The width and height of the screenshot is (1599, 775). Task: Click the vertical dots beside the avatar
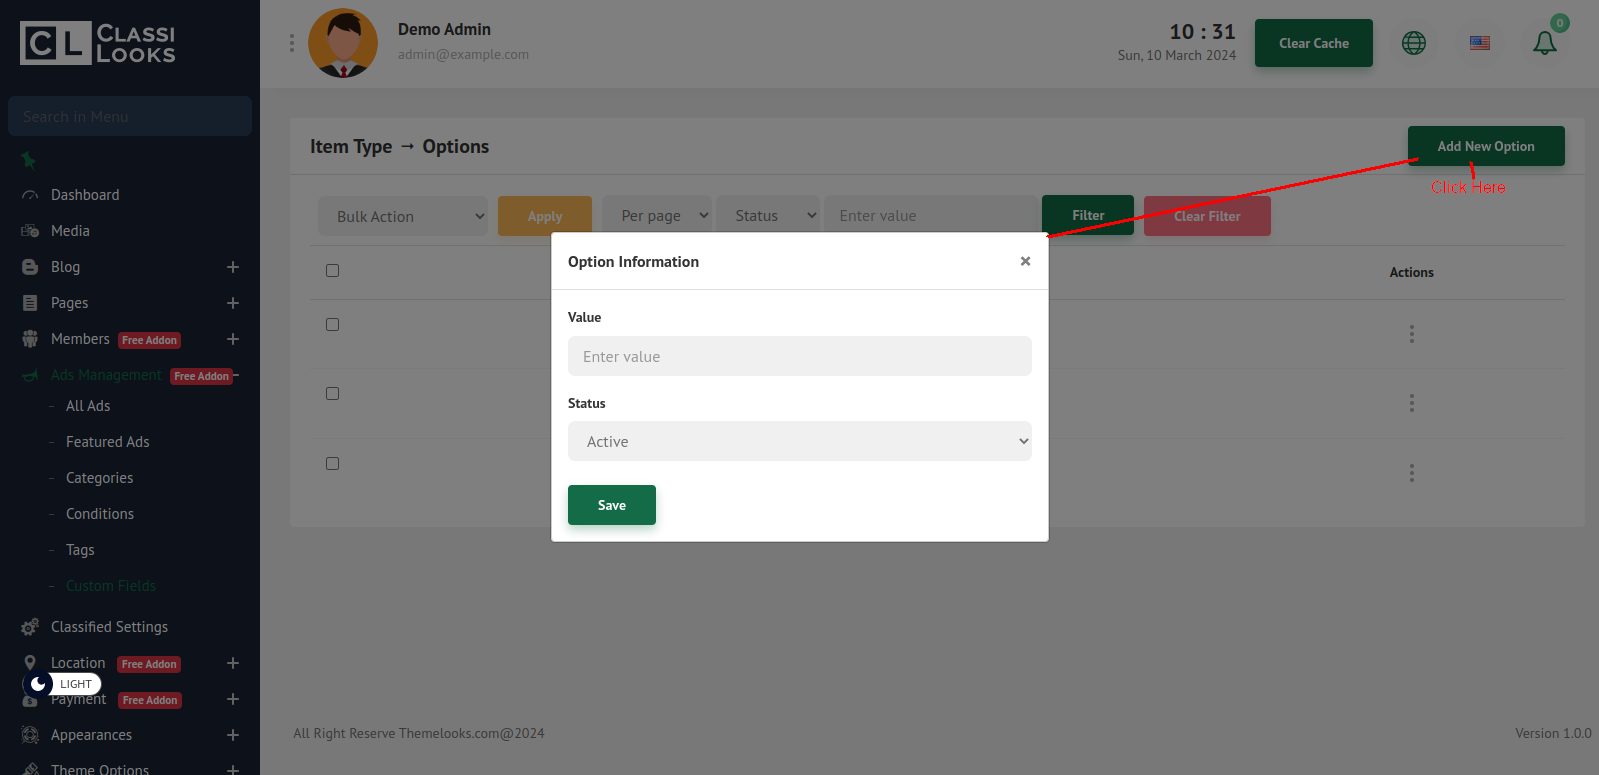tap(292, 43)
